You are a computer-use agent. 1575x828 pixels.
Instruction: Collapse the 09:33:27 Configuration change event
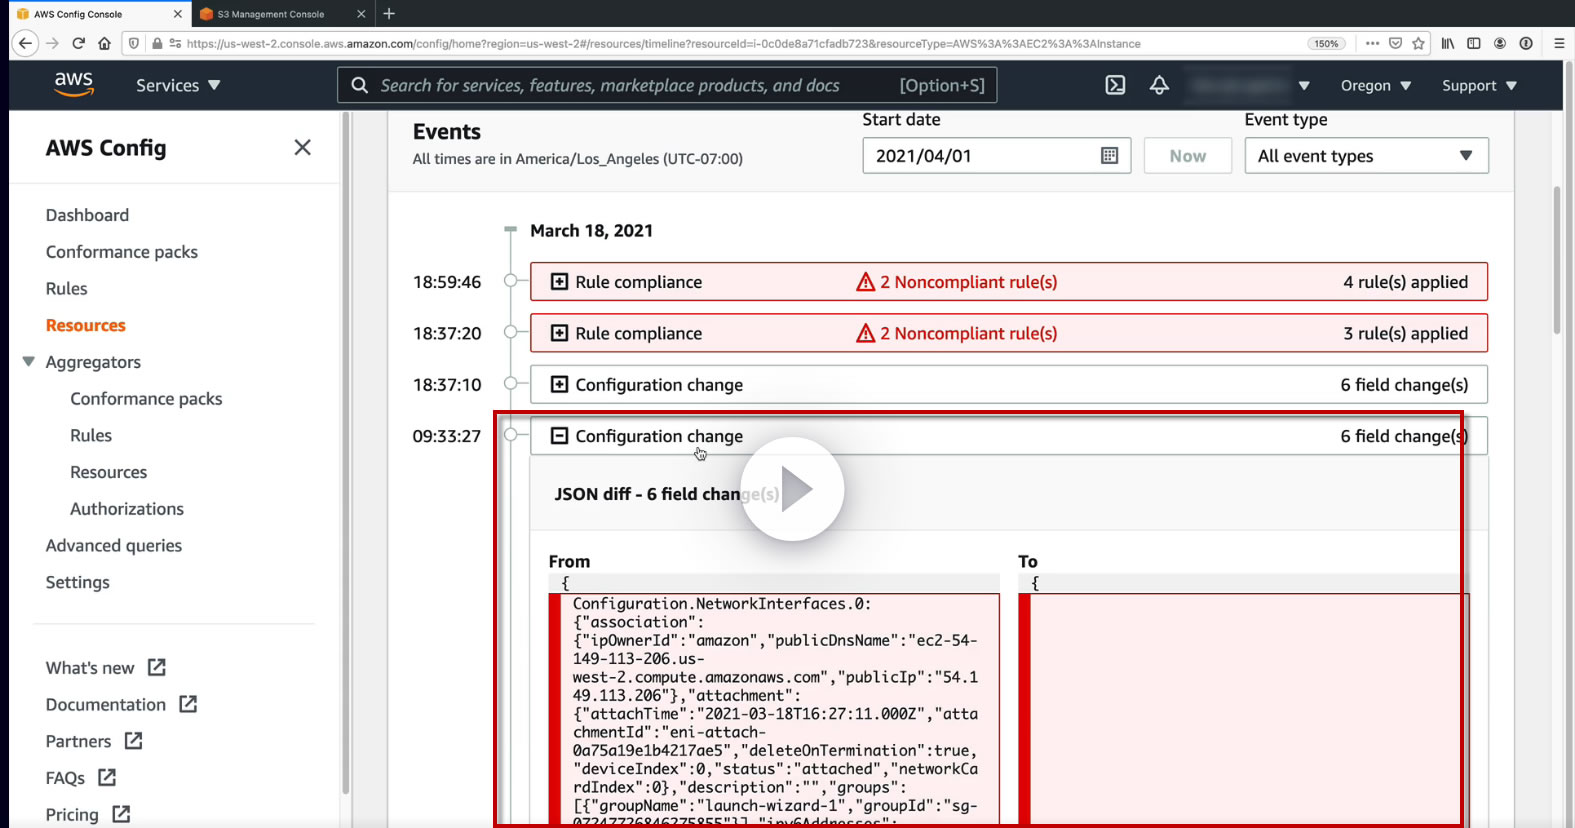click(560, 436)
